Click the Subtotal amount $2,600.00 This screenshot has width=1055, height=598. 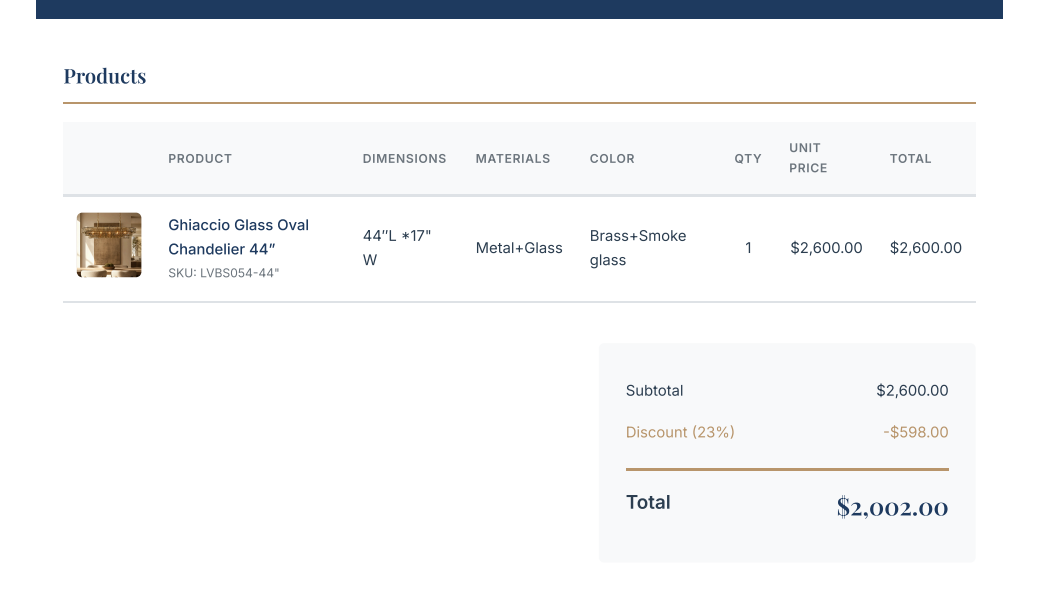tap(912, 391)
